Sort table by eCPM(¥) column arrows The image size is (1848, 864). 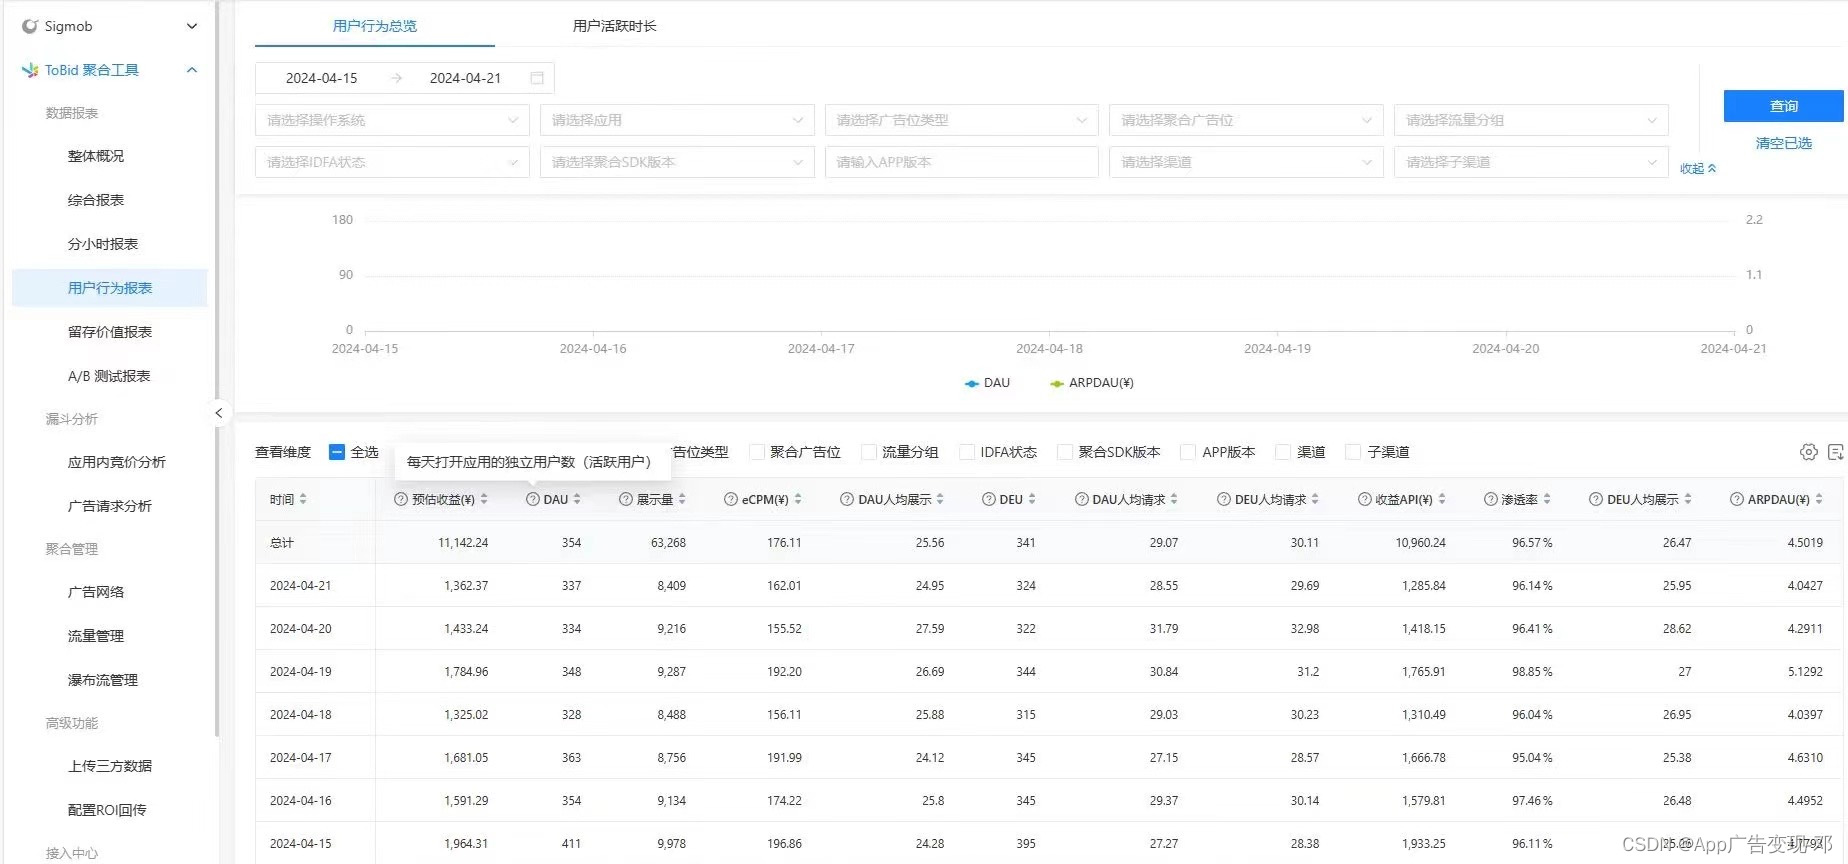click(798, 499)
